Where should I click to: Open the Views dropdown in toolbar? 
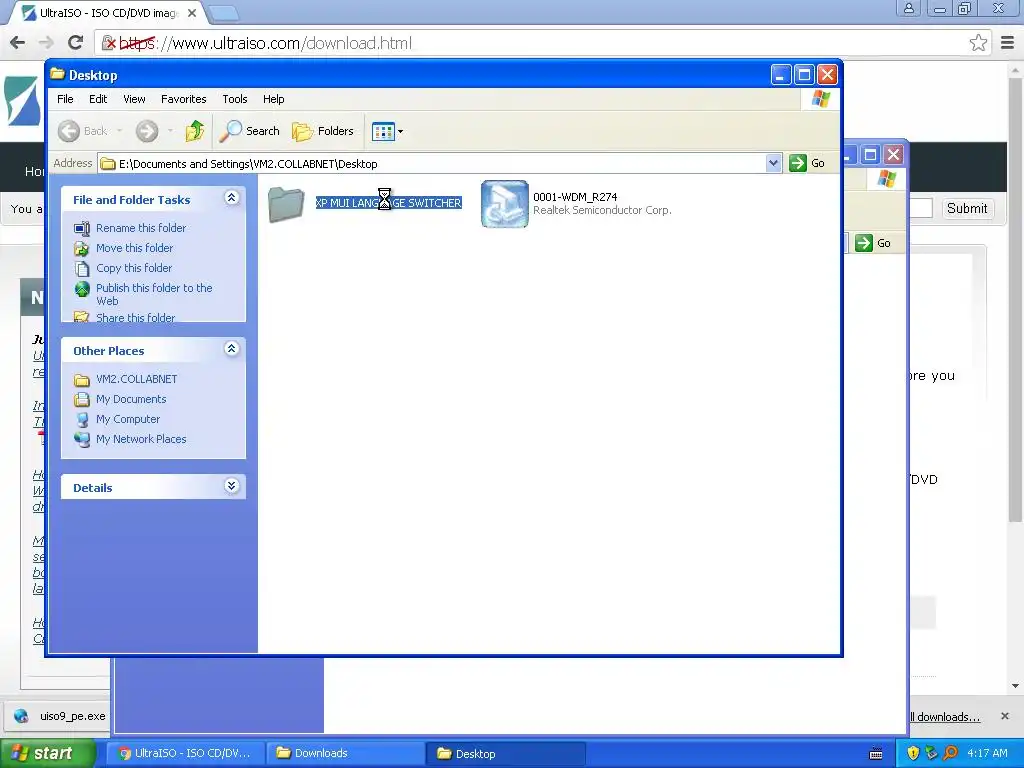387,131
